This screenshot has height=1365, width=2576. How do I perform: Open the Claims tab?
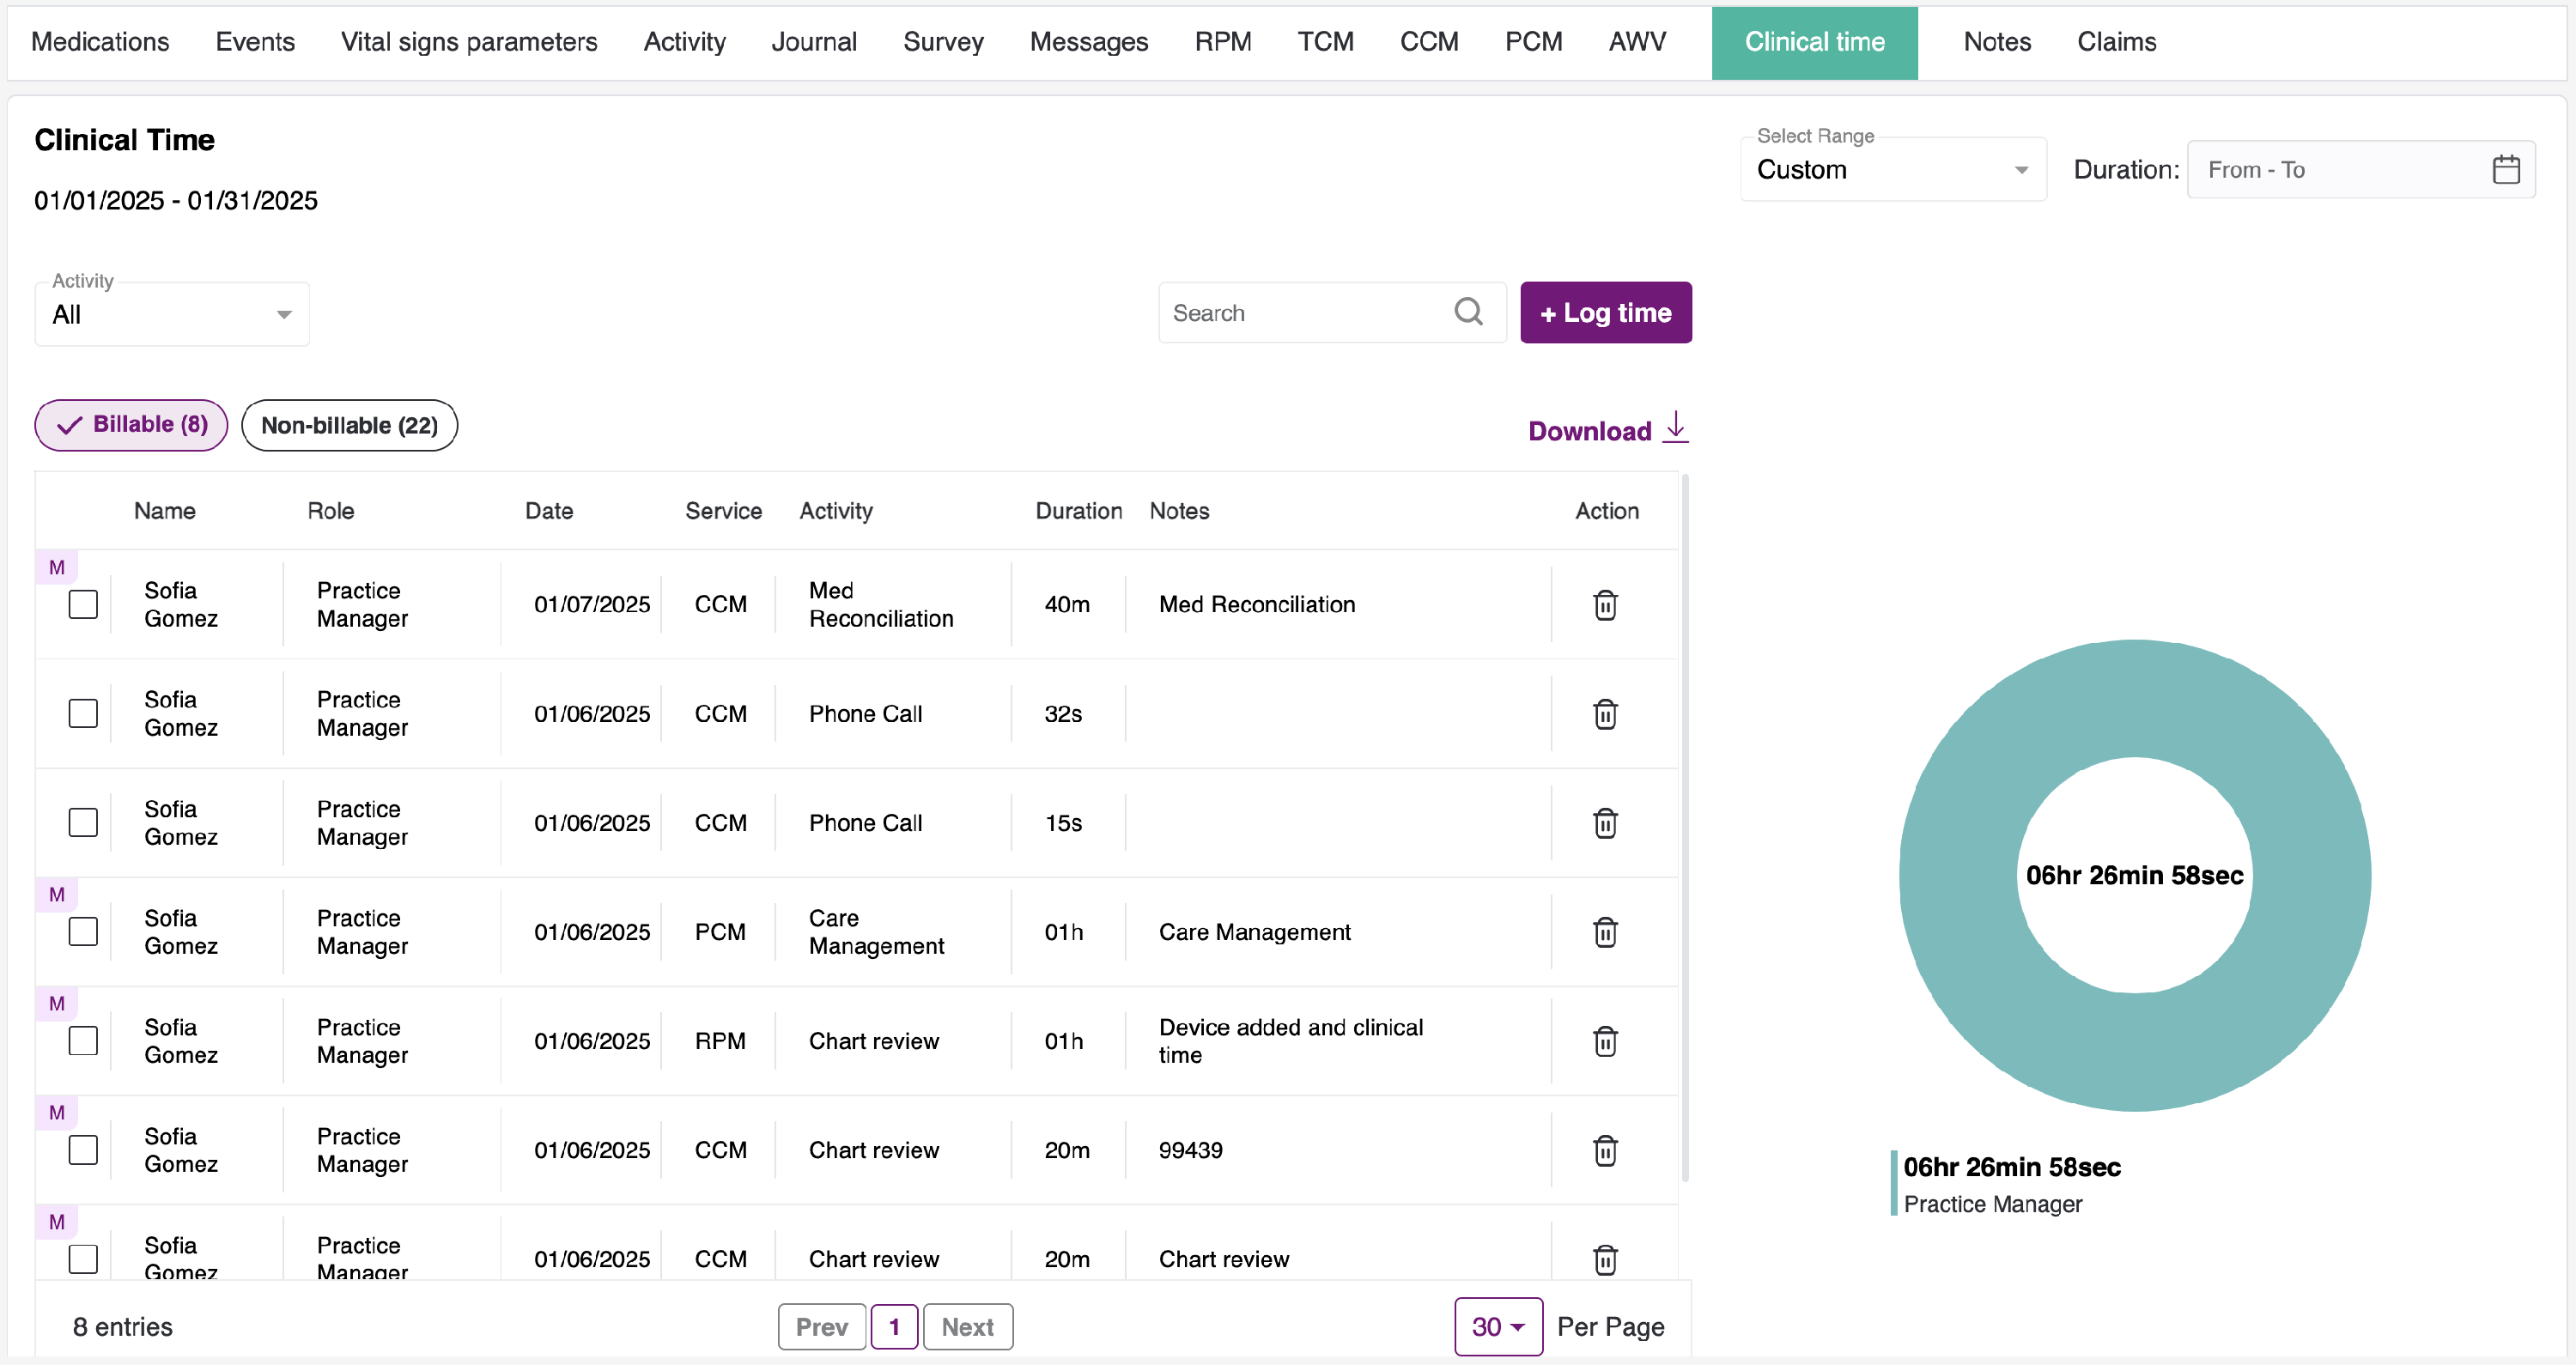[x=2116, y=42]
